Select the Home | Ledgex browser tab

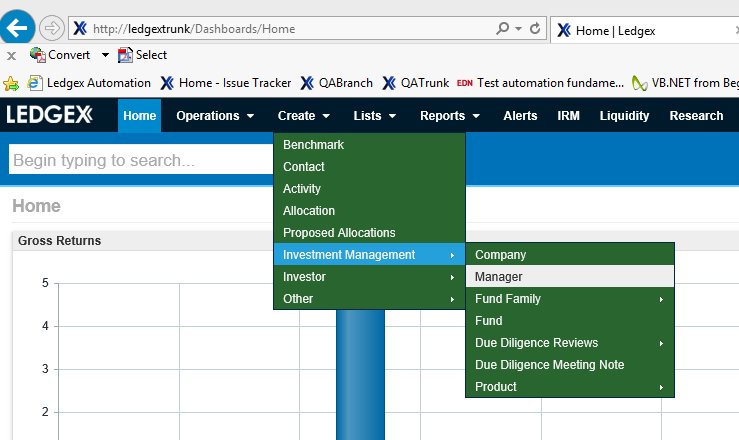point(645,31)
